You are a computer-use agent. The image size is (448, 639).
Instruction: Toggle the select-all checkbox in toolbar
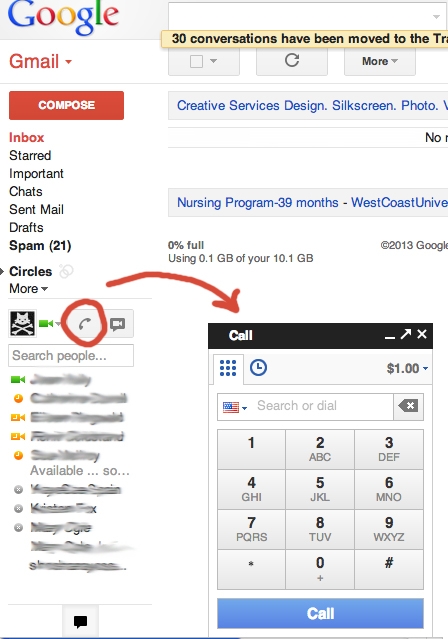point(196,62)
